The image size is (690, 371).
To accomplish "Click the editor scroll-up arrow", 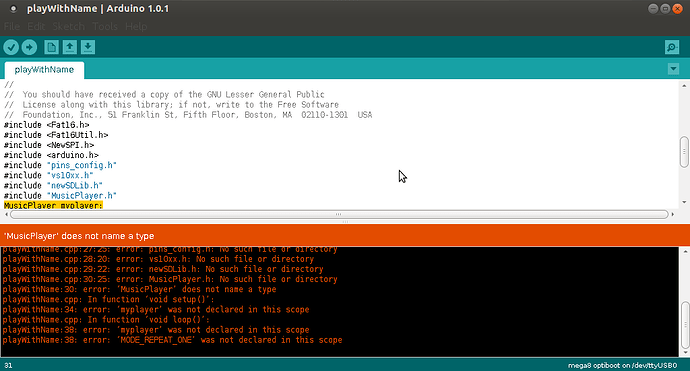I will 684,85.
